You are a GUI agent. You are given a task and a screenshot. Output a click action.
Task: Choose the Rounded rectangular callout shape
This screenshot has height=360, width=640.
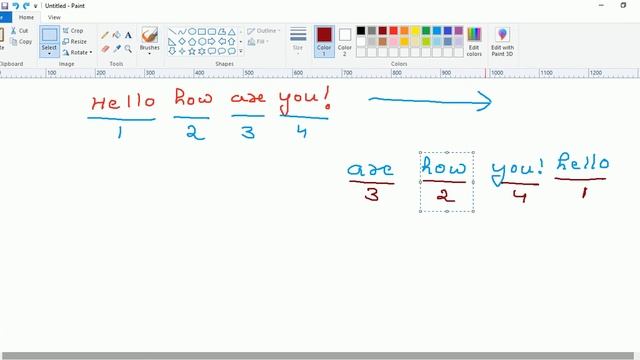212,51
